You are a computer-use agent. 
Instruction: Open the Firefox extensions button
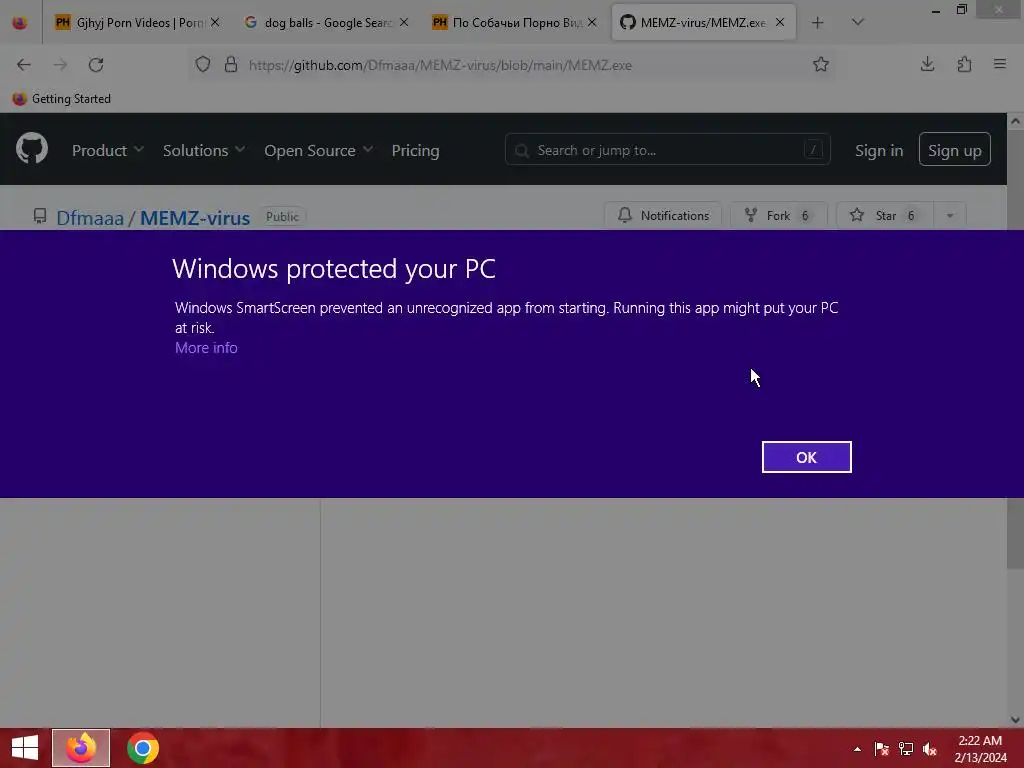964,64
